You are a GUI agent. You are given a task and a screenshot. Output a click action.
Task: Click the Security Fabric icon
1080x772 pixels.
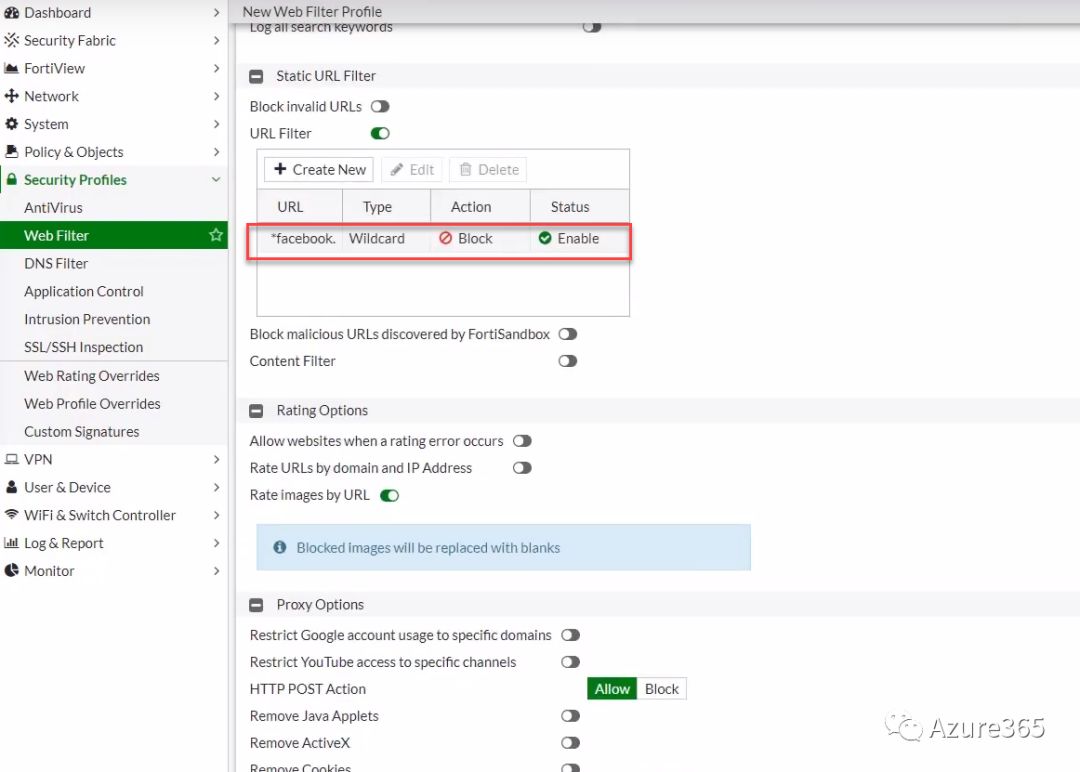pyautogui.click(x=12, y=41)
